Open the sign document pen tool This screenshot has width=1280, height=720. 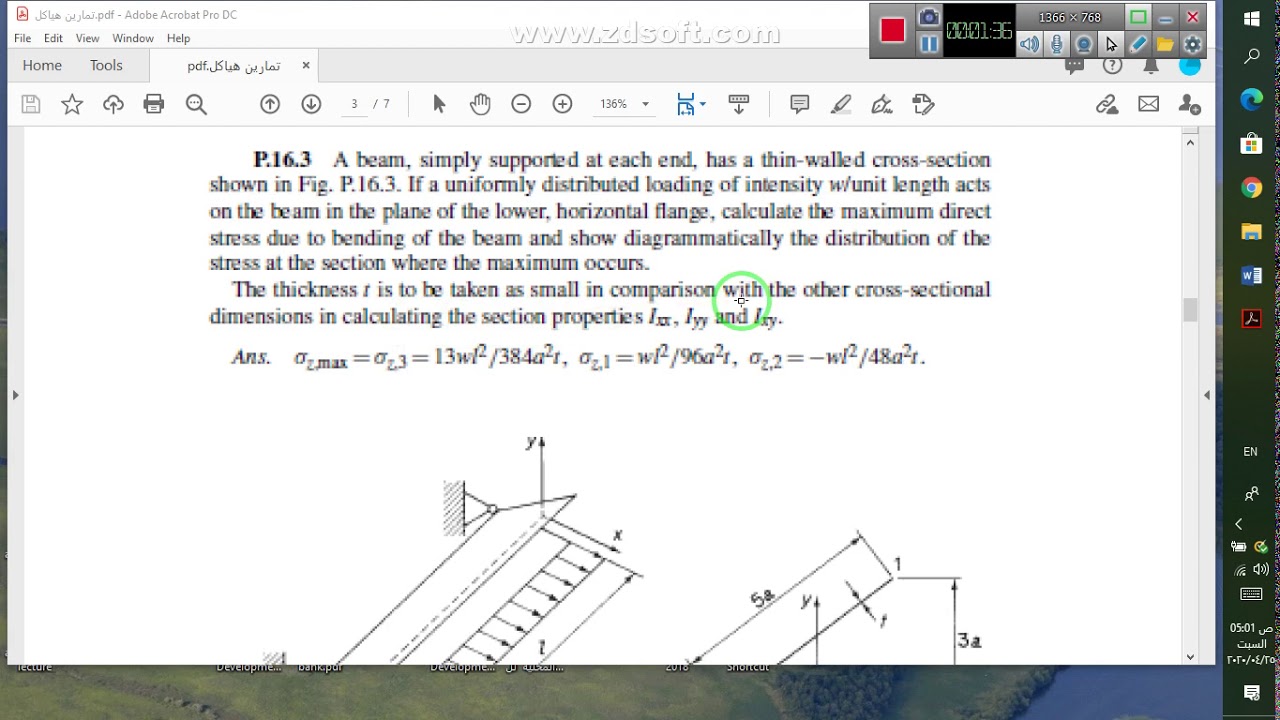coord(882,104)
